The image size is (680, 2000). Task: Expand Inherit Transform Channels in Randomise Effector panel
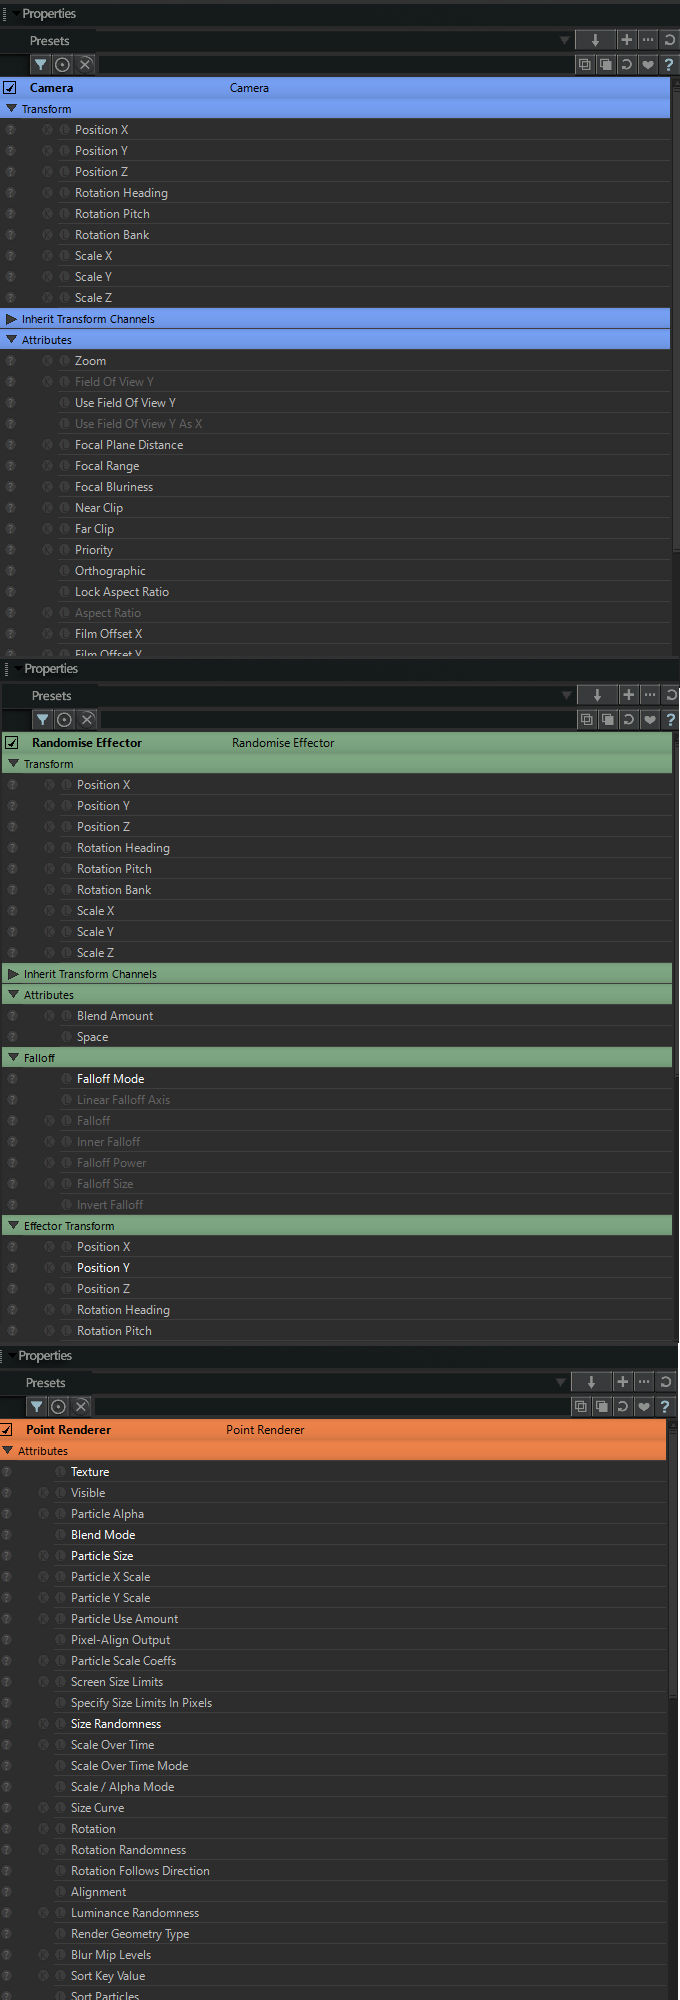click(x=14, y=974)
